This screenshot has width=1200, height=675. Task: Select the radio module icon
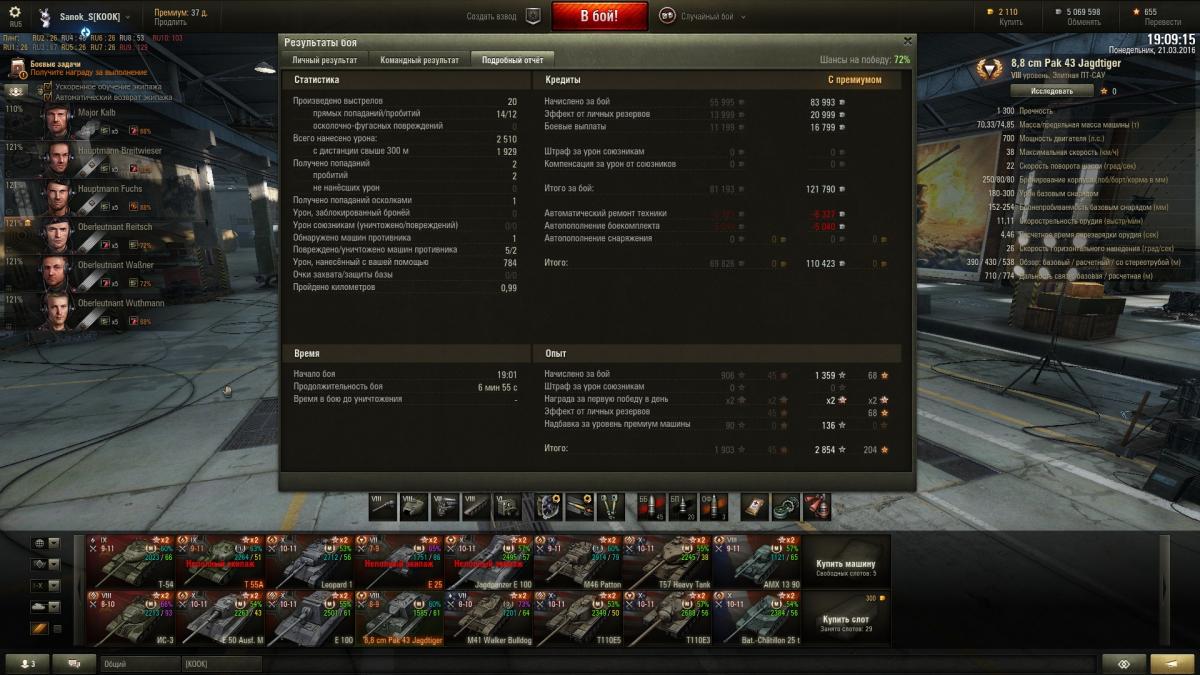(506, 506)
